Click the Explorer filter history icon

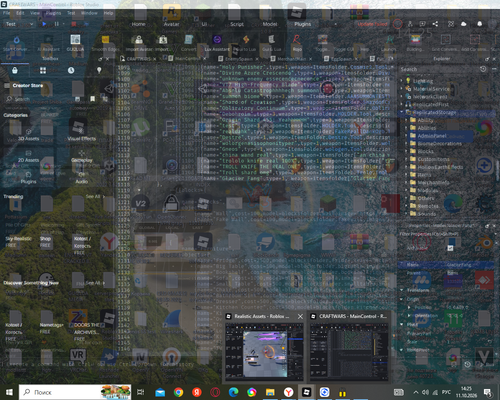[483, 69]
